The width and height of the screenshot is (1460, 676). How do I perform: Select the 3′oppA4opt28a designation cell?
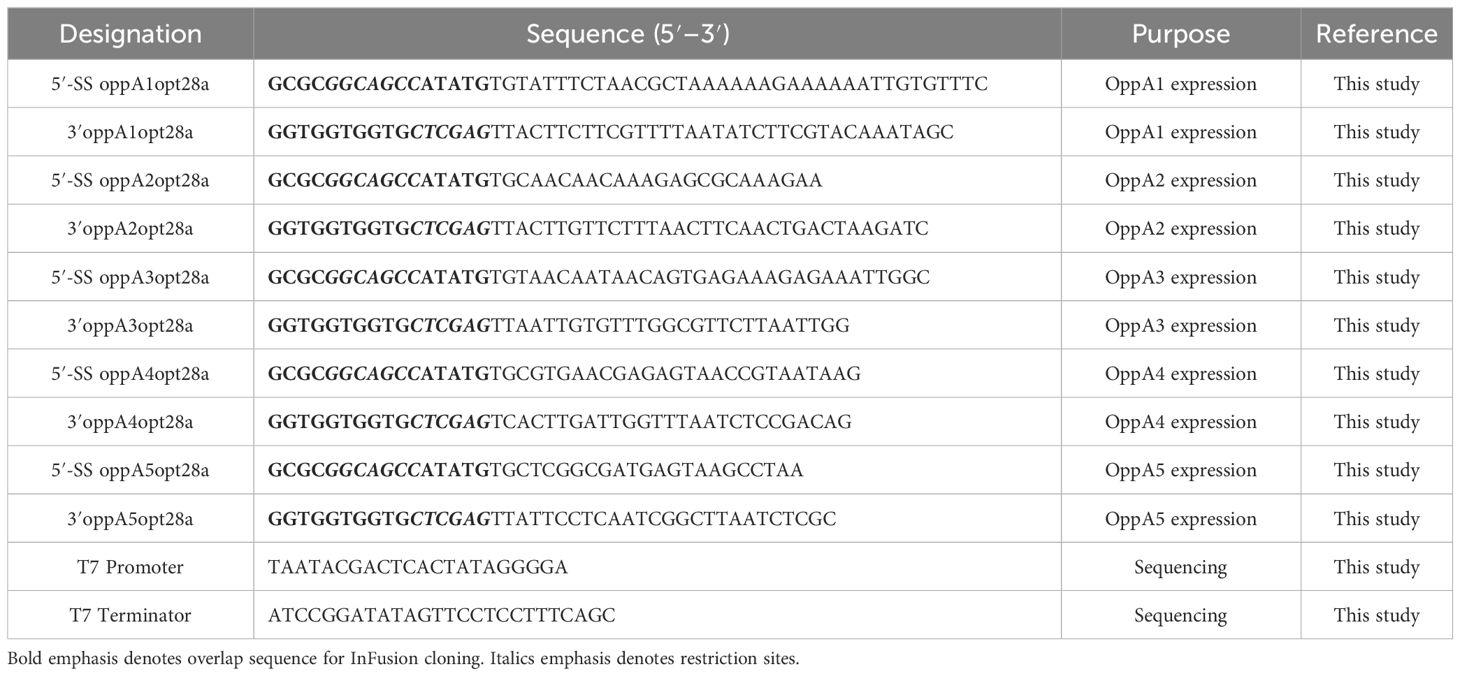(x=130, y=422)
